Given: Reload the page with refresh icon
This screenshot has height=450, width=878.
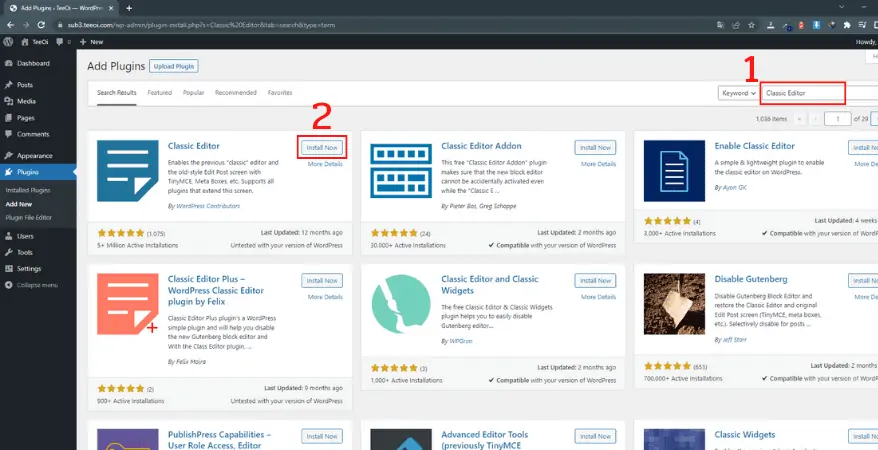Looking at the screenshot, I should 41,25.
